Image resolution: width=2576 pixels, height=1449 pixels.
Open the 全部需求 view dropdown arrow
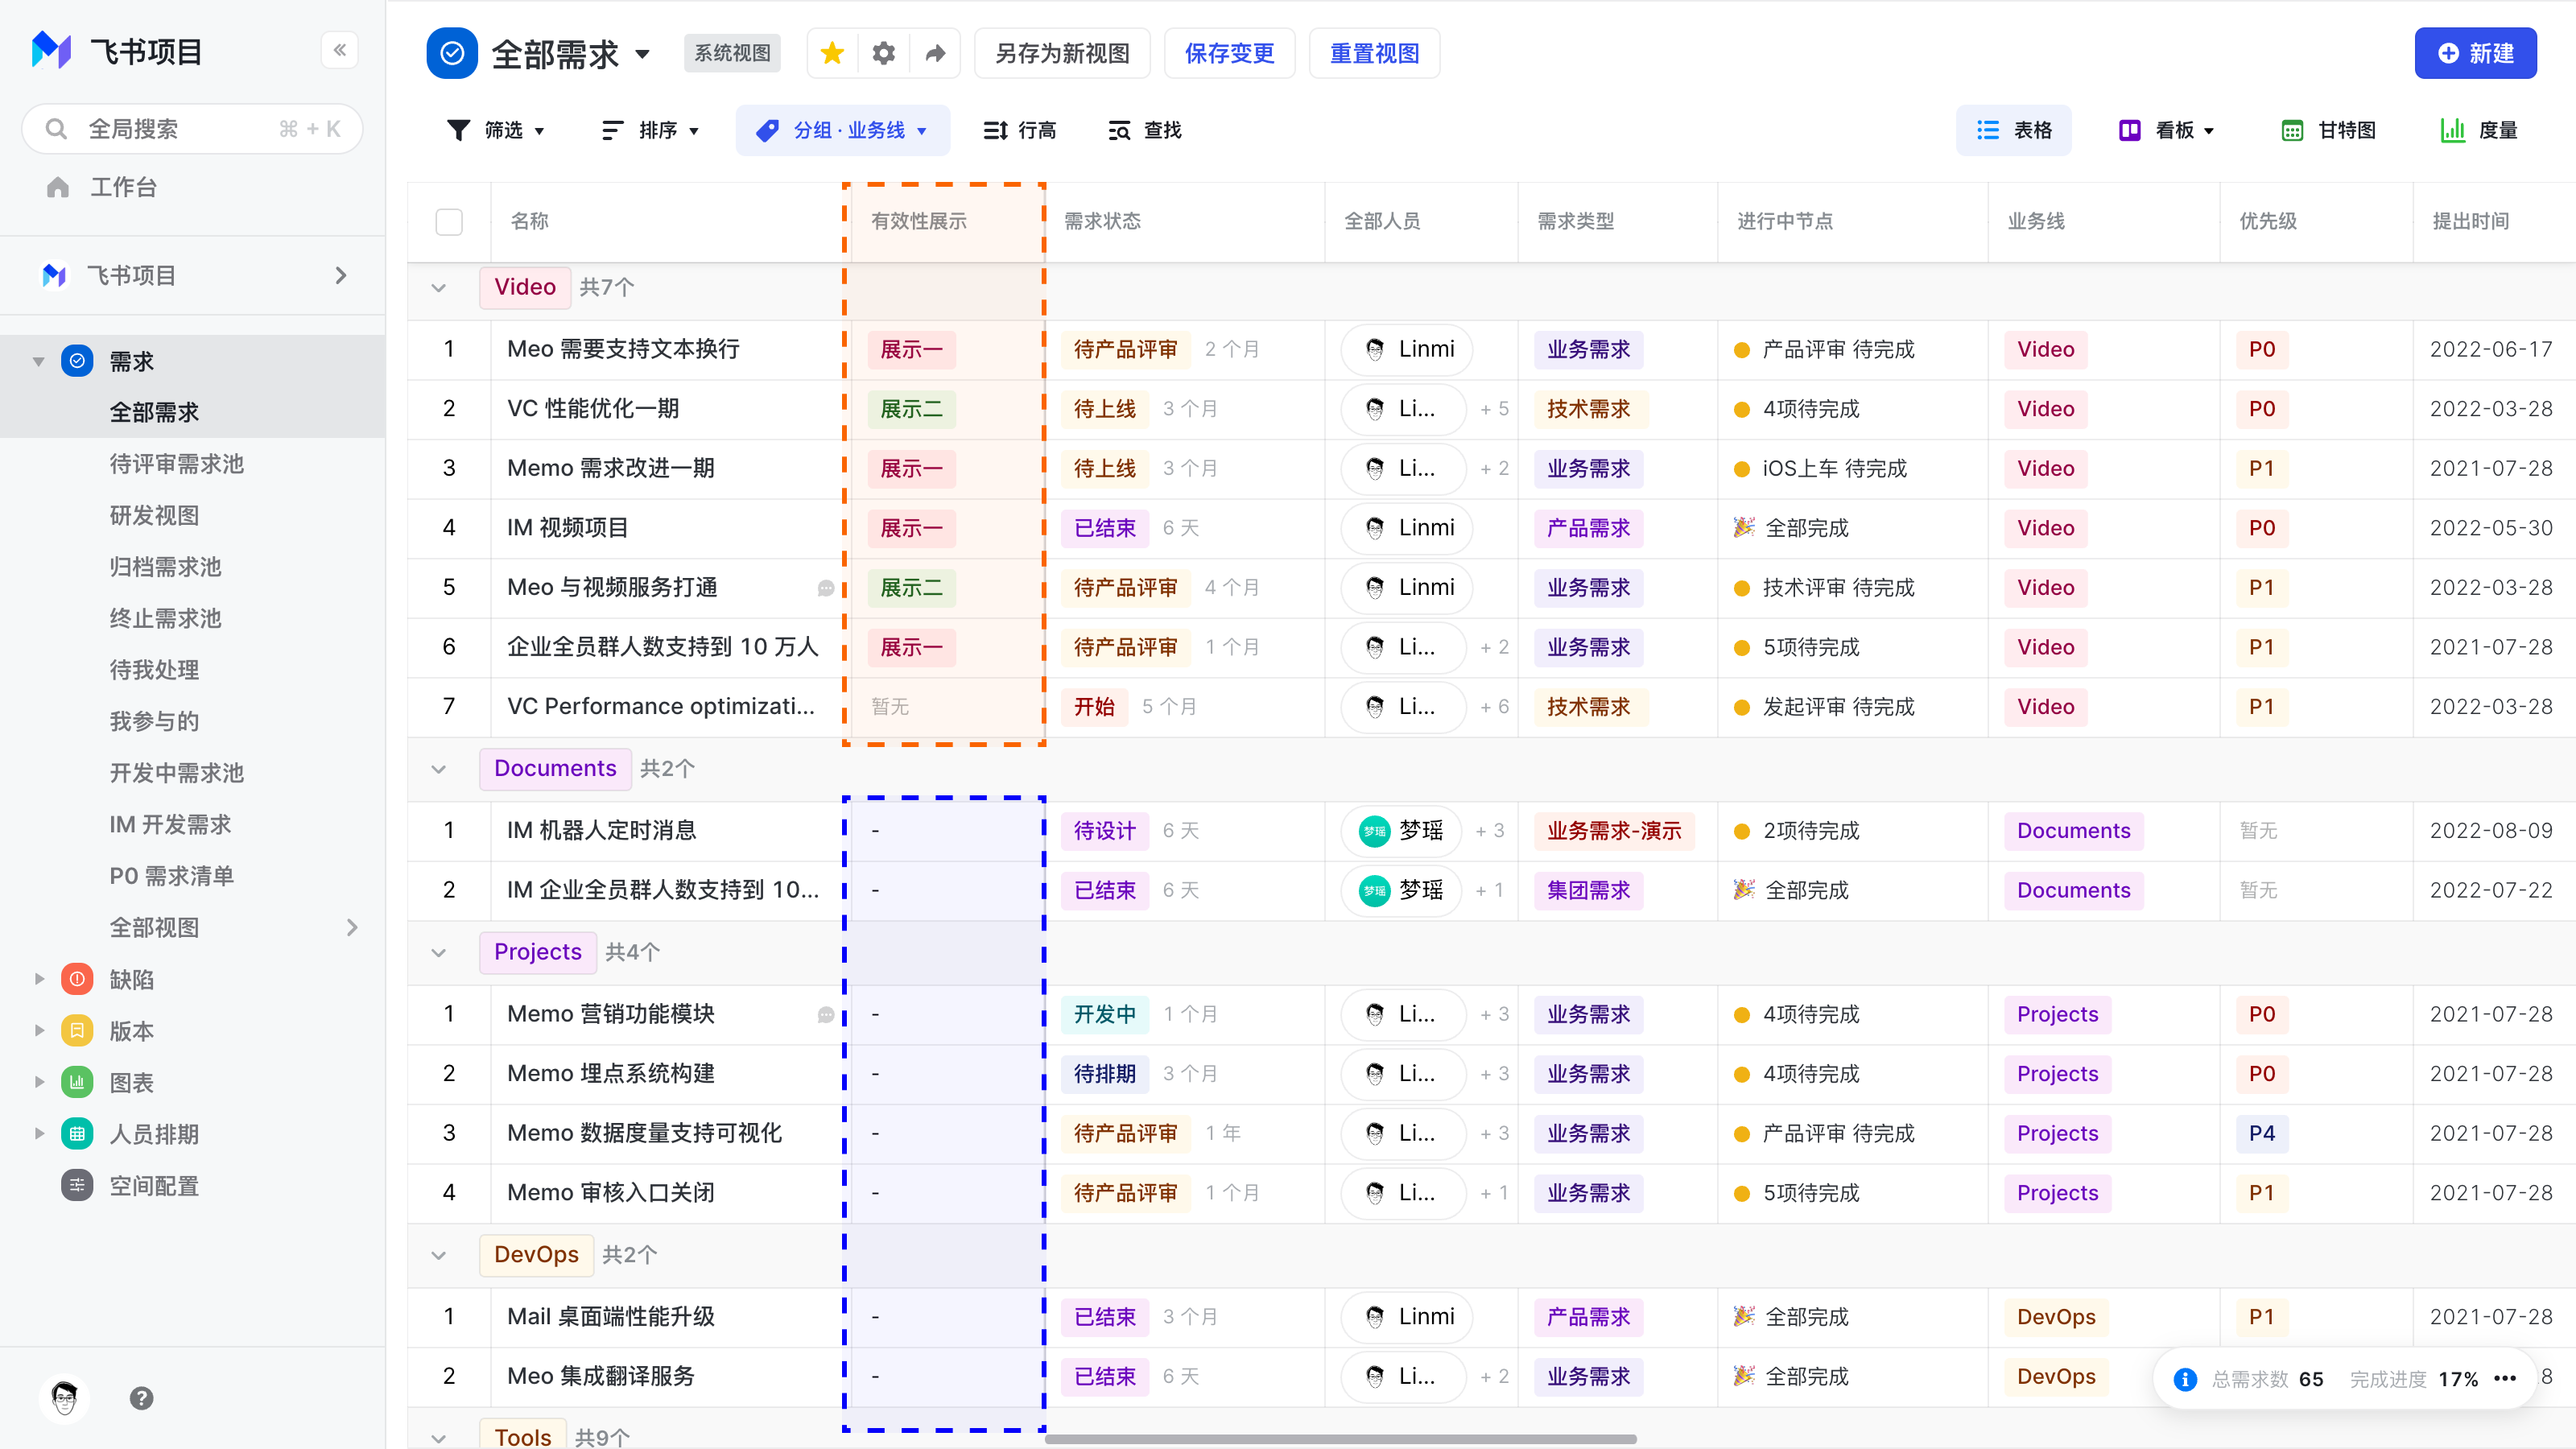click(642, 54)
